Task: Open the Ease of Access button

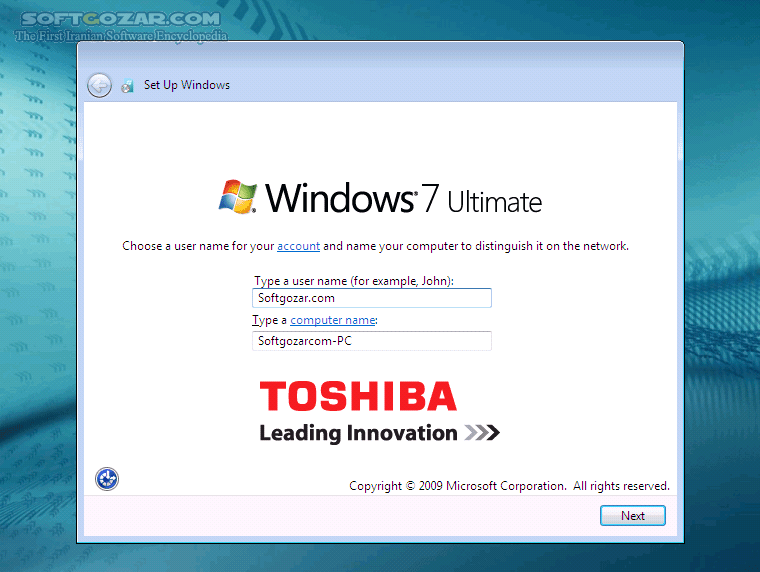Action: click(107, 479)
